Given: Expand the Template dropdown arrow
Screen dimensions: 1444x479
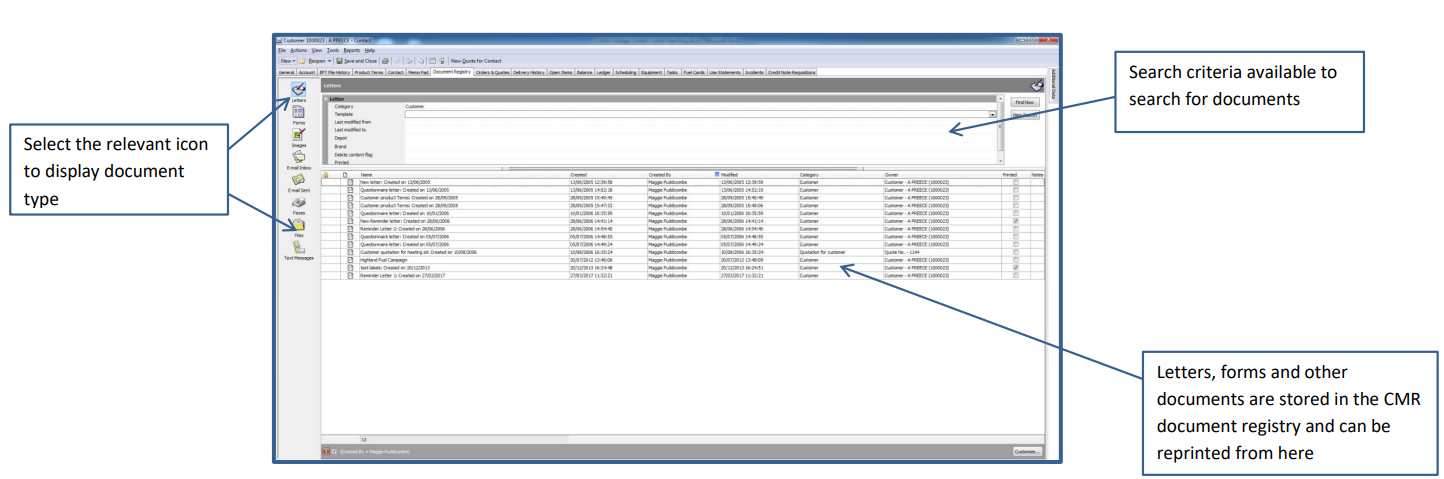Looking at the screenshot, I should click(x=992, y=115).
